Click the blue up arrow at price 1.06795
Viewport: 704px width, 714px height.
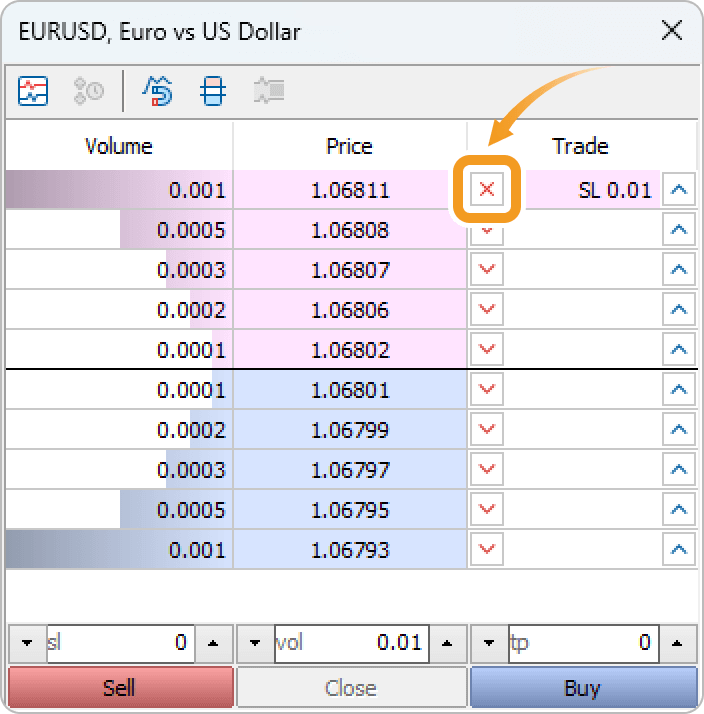(679, 509)
